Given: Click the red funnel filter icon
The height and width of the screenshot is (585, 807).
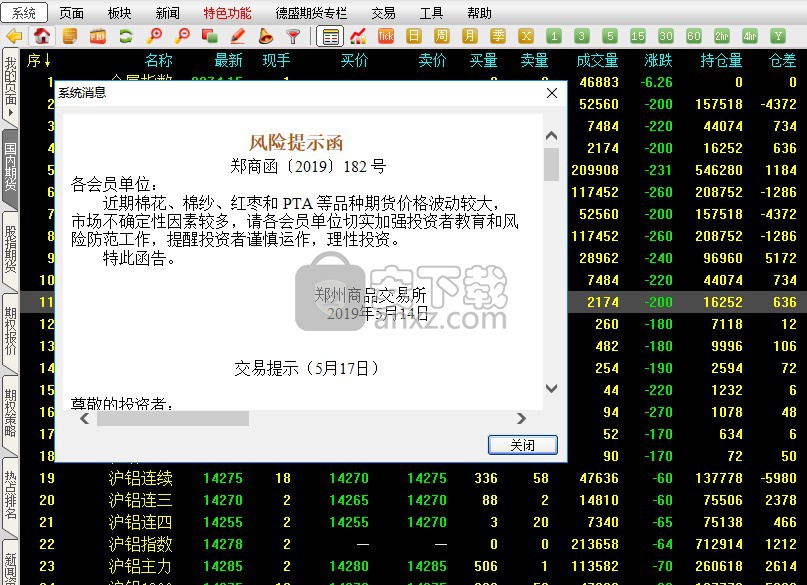Looking at the screenshot, I should coord(293,36).
